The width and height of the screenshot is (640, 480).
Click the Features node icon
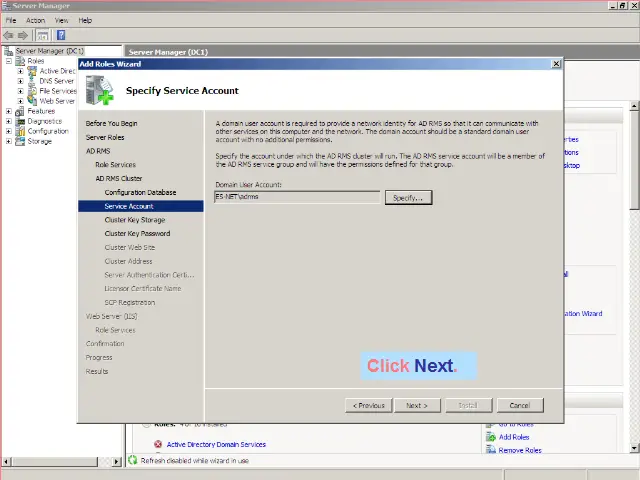20,111
